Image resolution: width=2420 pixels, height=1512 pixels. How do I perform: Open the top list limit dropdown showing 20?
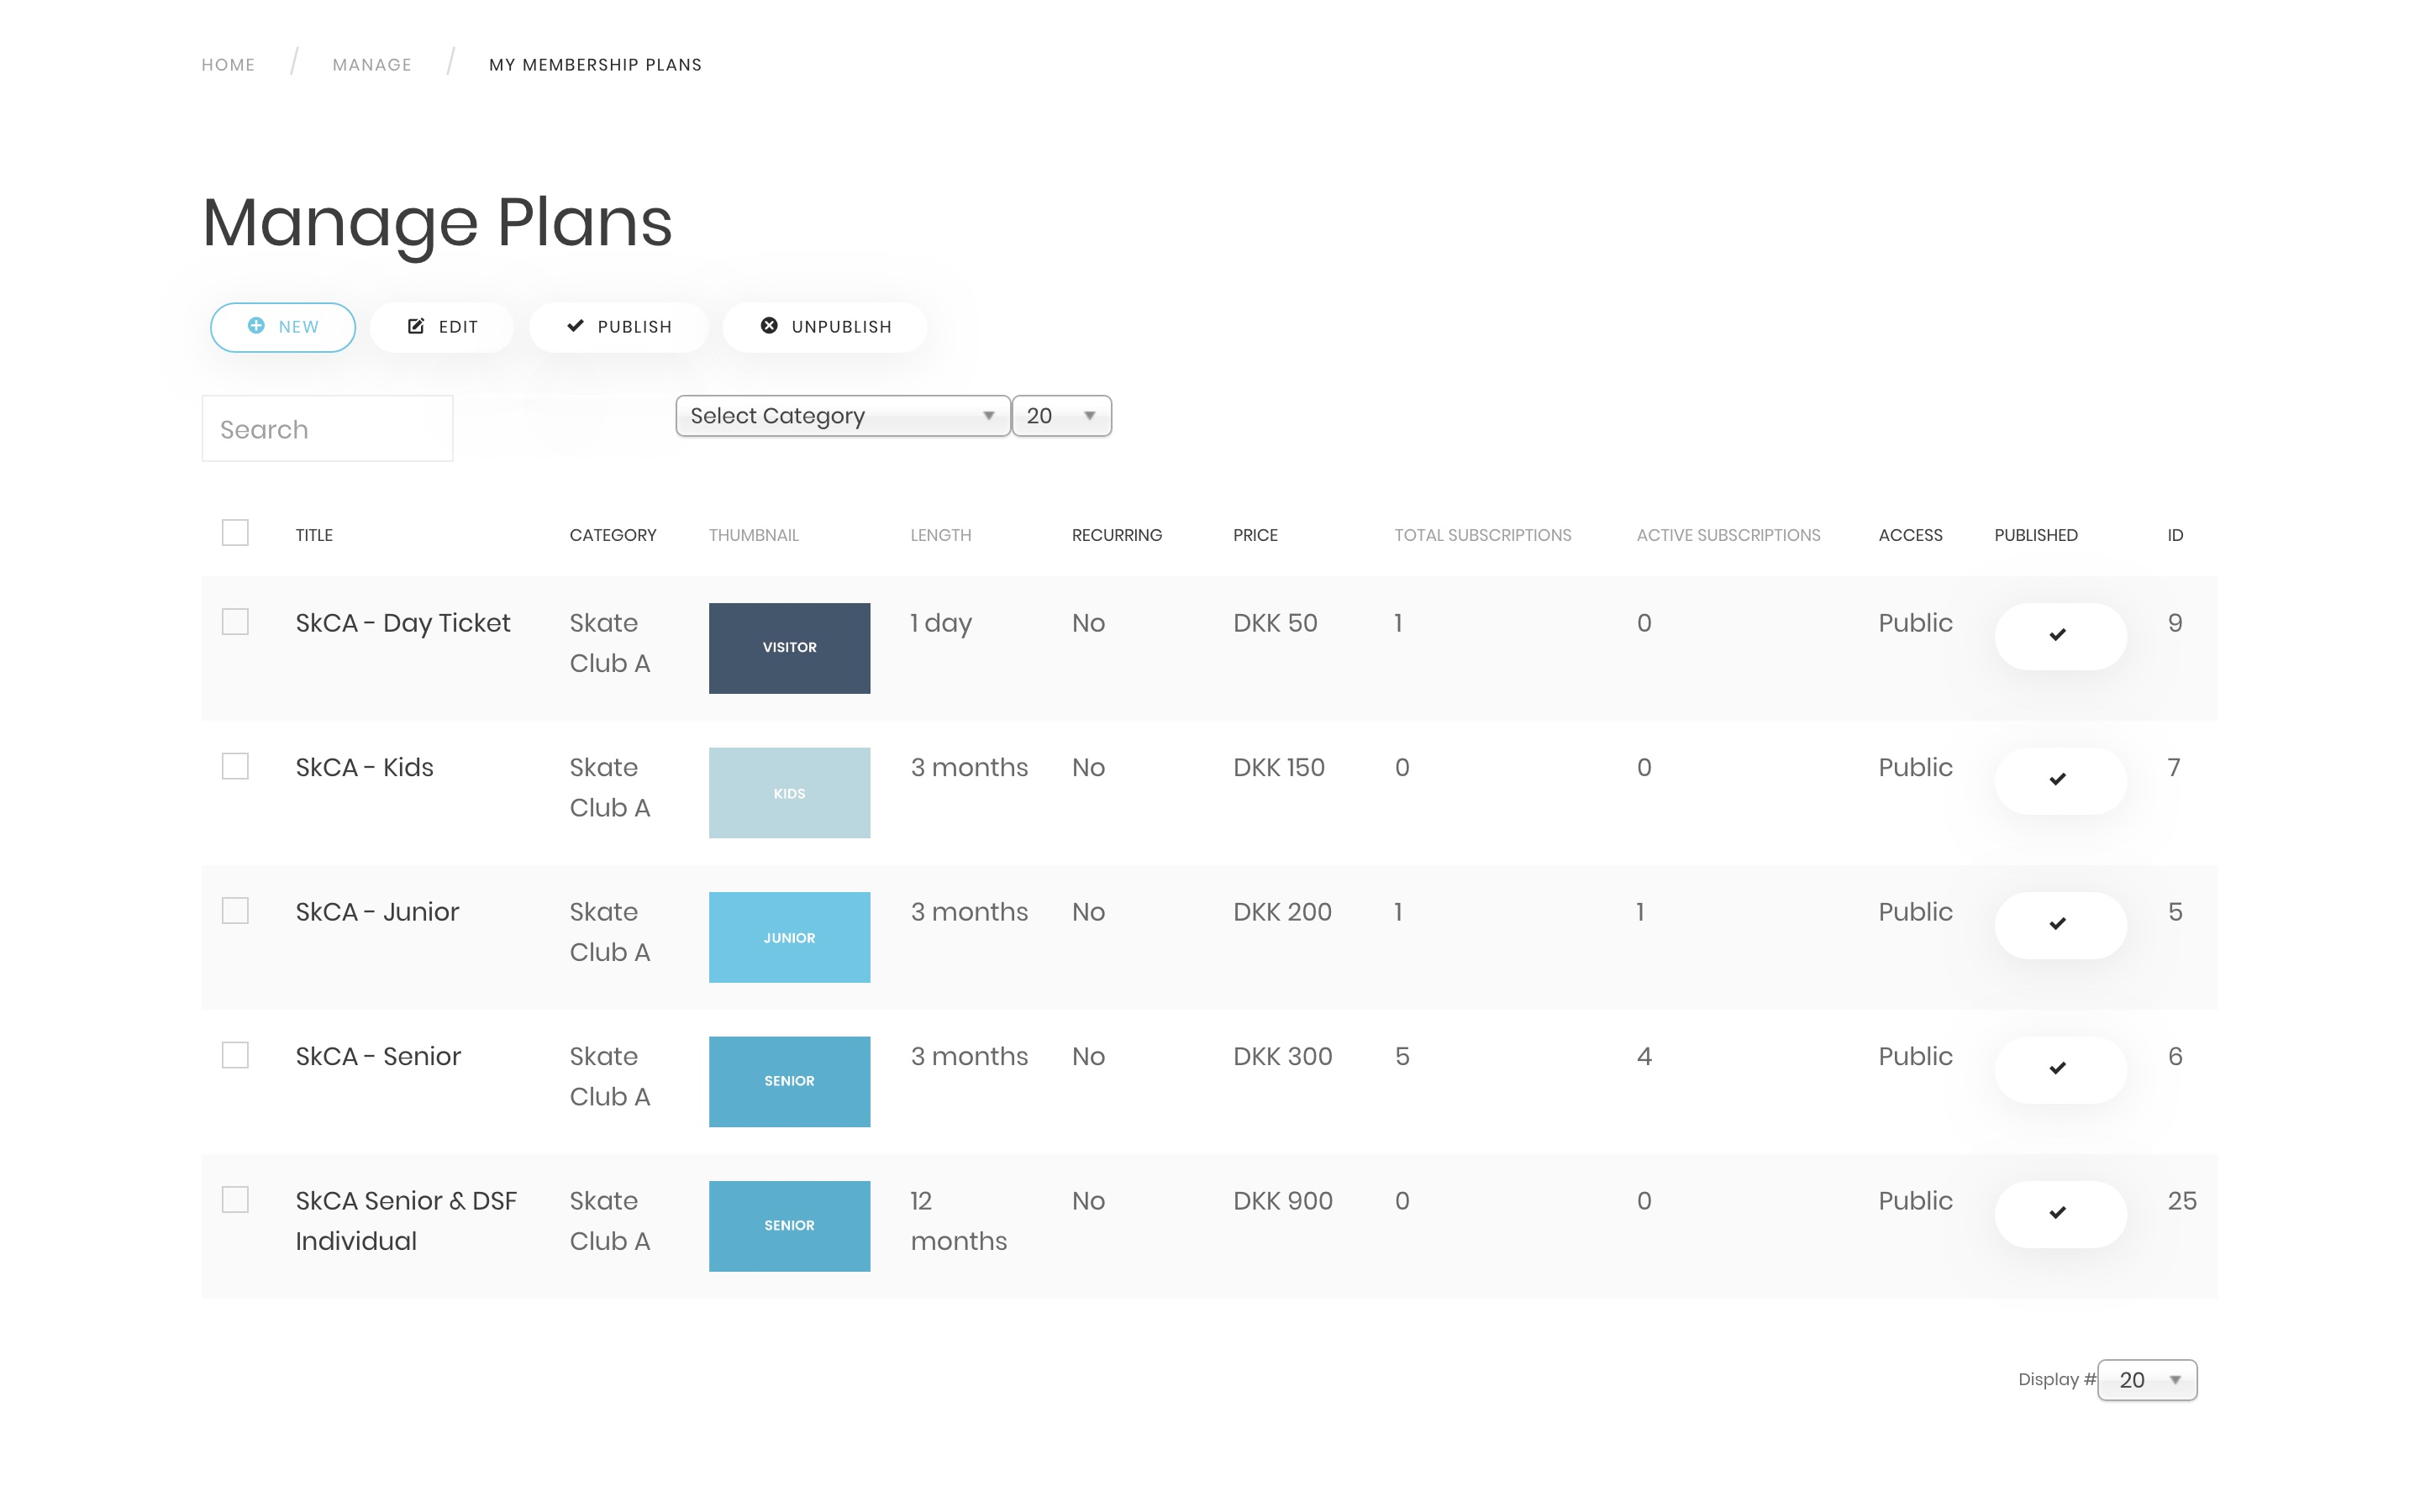pyautogui.click(x=1062, y=416)
